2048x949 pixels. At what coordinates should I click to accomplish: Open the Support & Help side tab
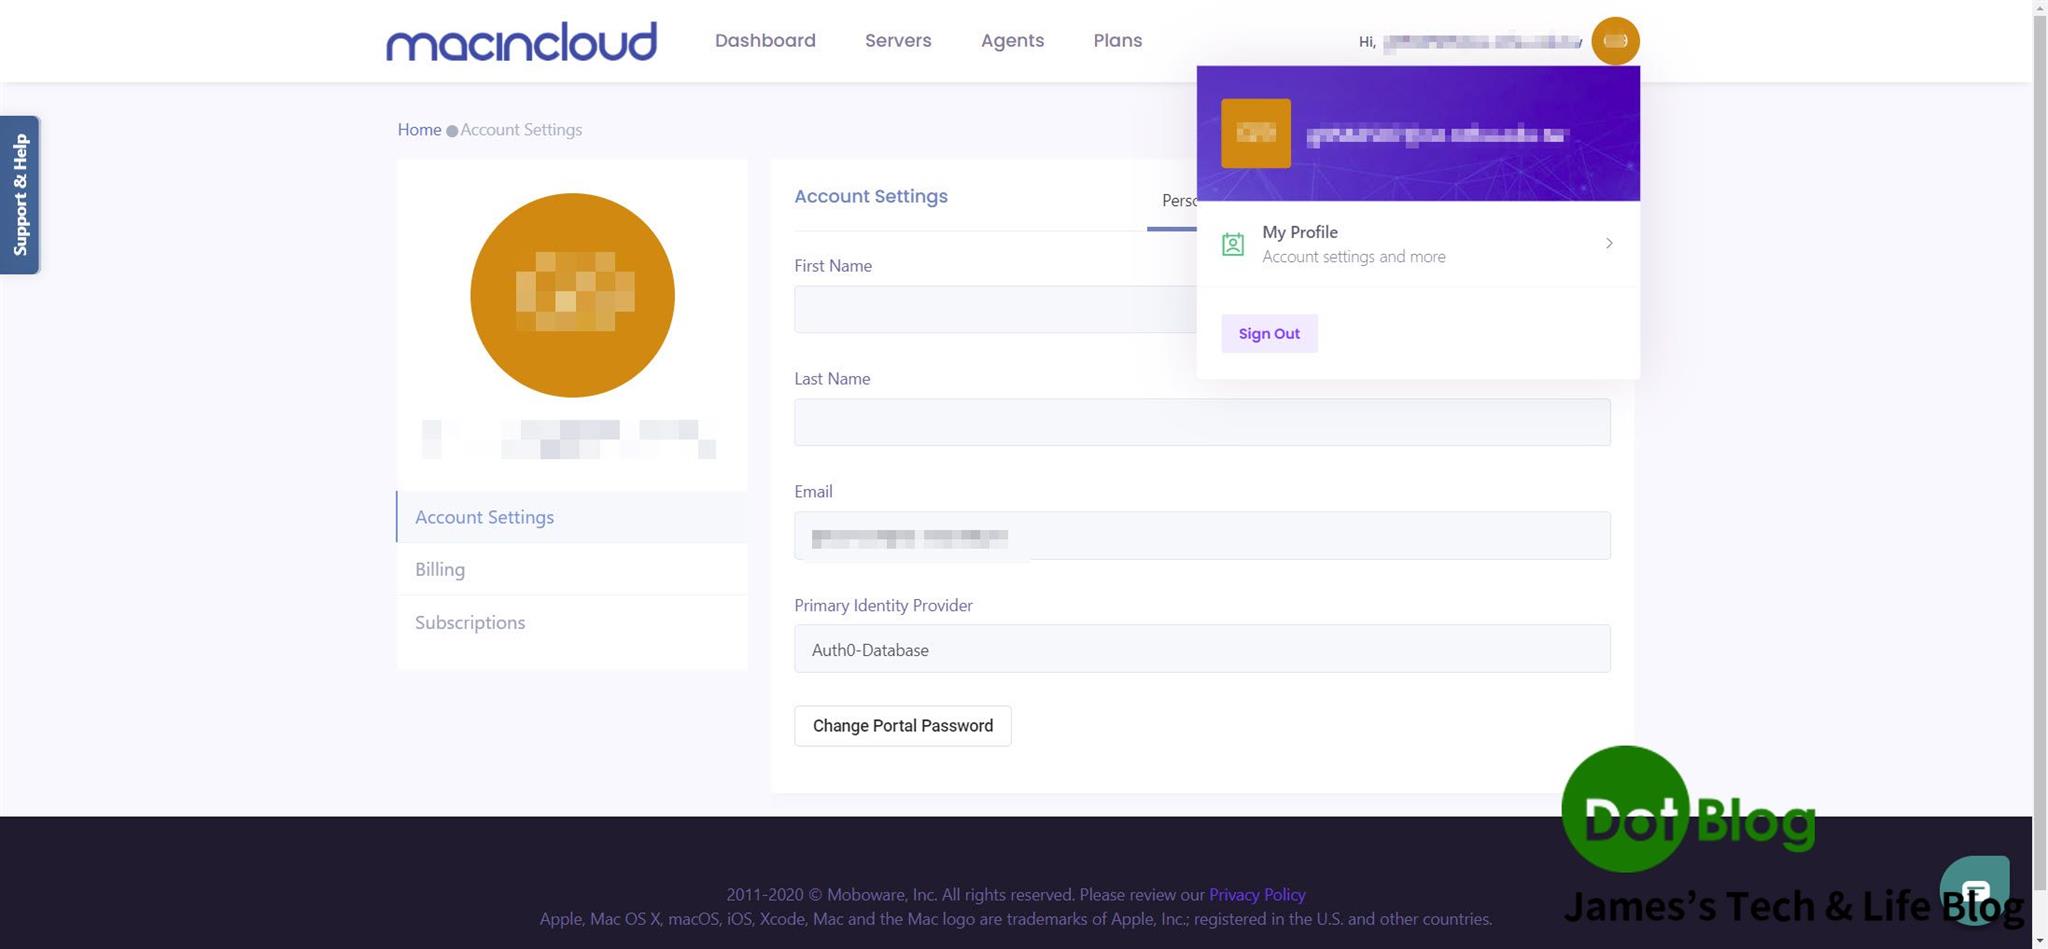coord(20,193)
